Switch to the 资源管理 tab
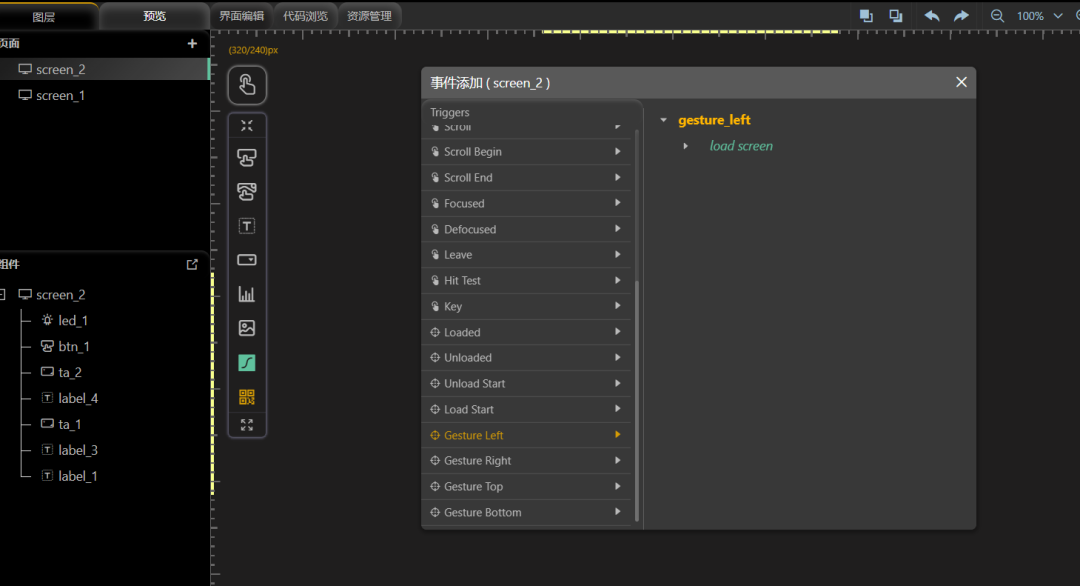This screenshot has width=1080, height=586. coord(369,16)
